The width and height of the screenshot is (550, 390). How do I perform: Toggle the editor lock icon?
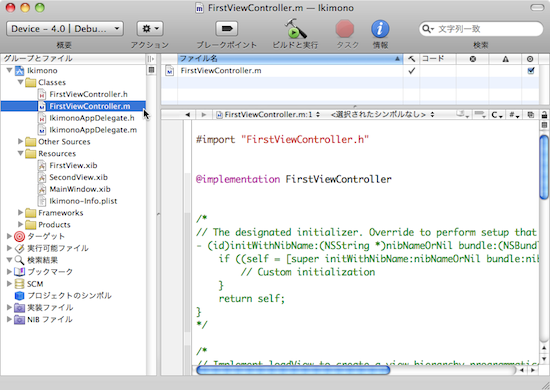(544, 115)
